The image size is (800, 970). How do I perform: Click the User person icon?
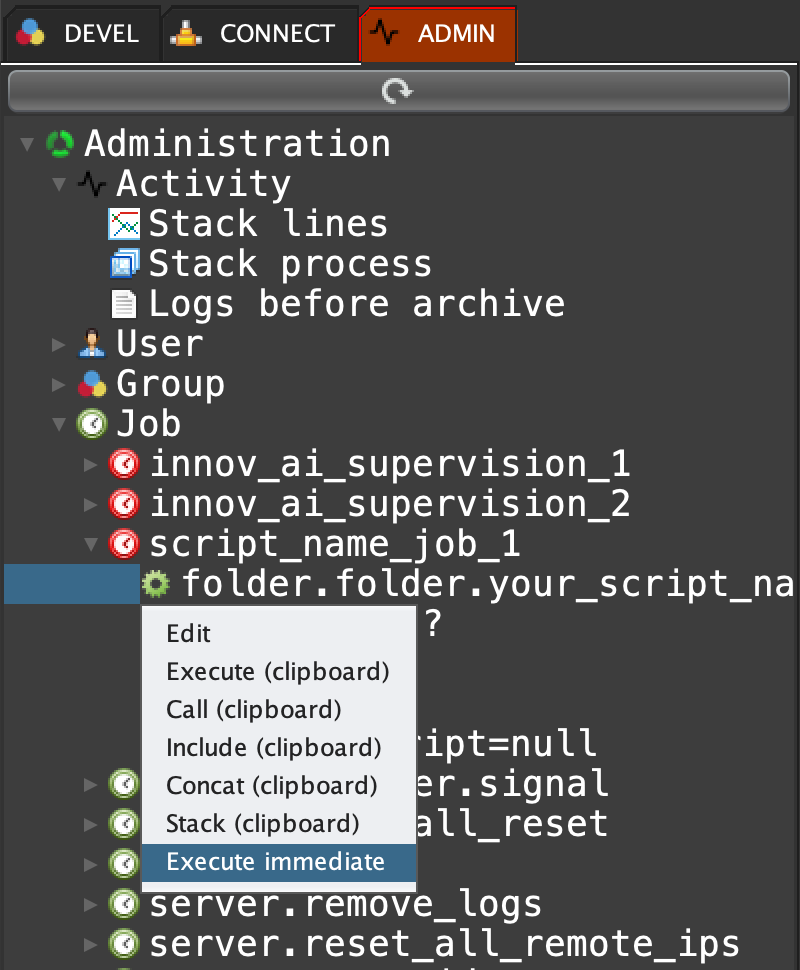(92, 344)
